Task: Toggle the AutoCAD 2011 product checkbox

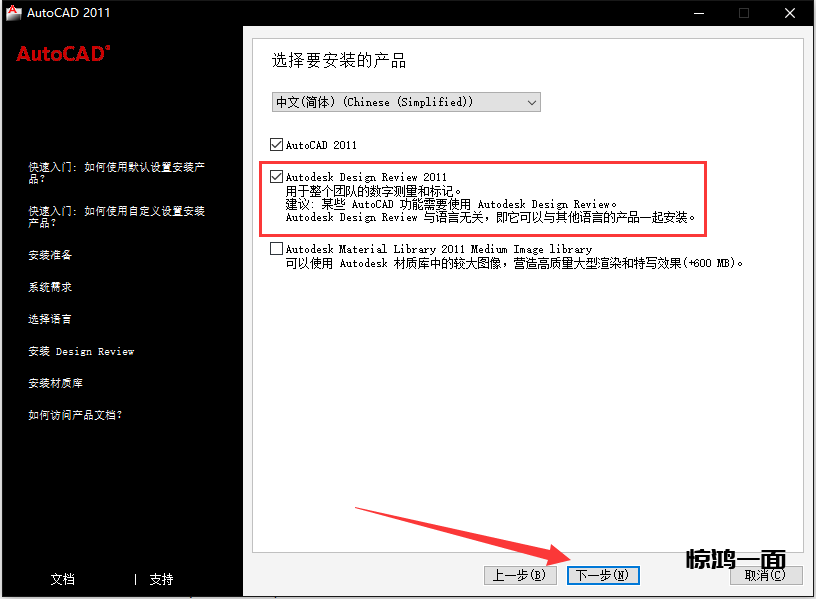Action: click(277, 145)
